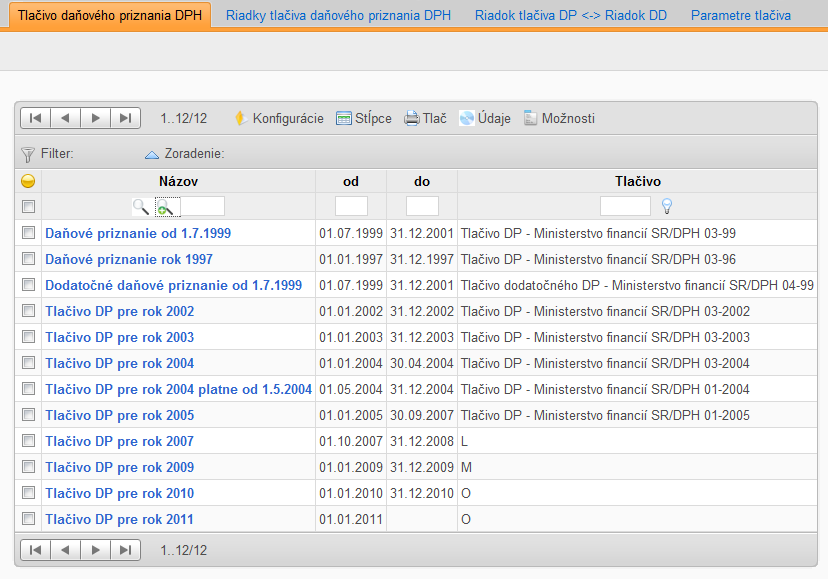This screenshot has width=828, height=579.
Task: Check row Tlačivo DP pre rok 2007
Action: [29, 441]
